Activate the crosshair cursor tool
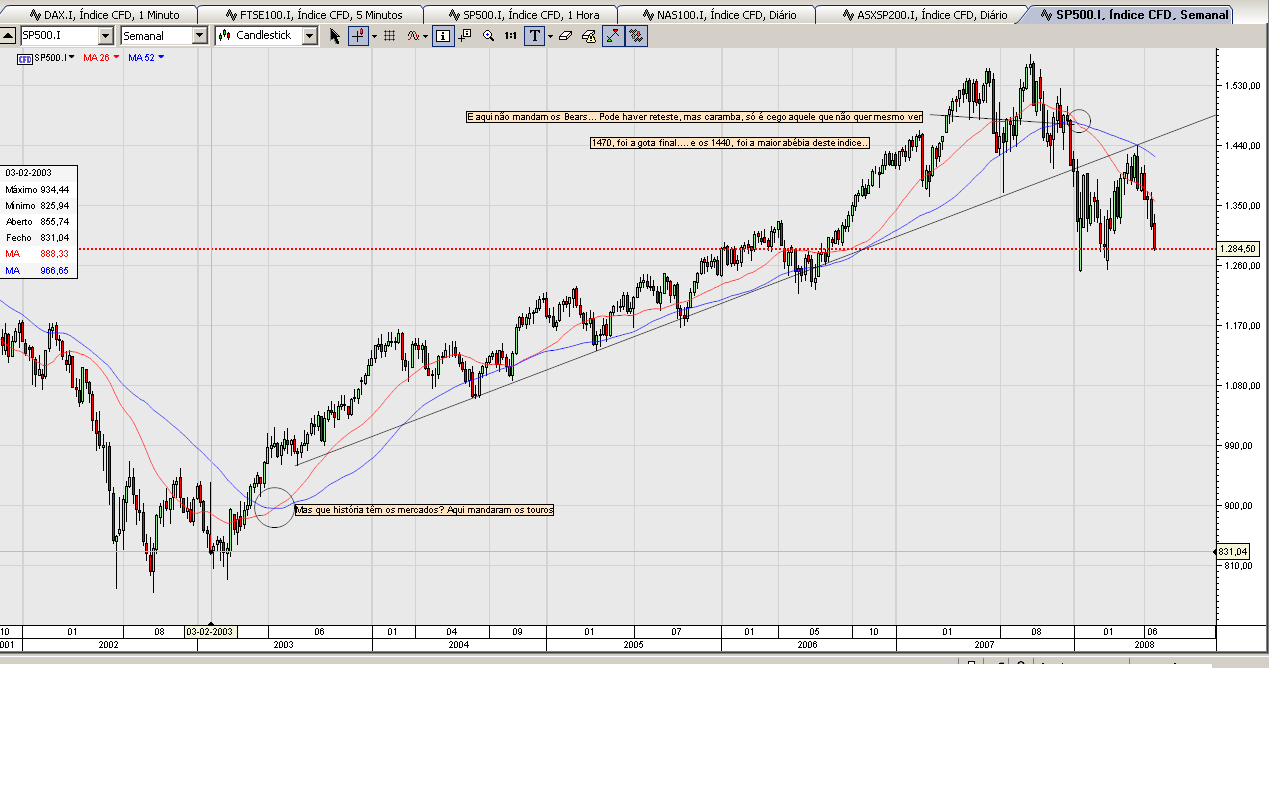Screen dimensions: 1280x800 click(x=358, y=35)
